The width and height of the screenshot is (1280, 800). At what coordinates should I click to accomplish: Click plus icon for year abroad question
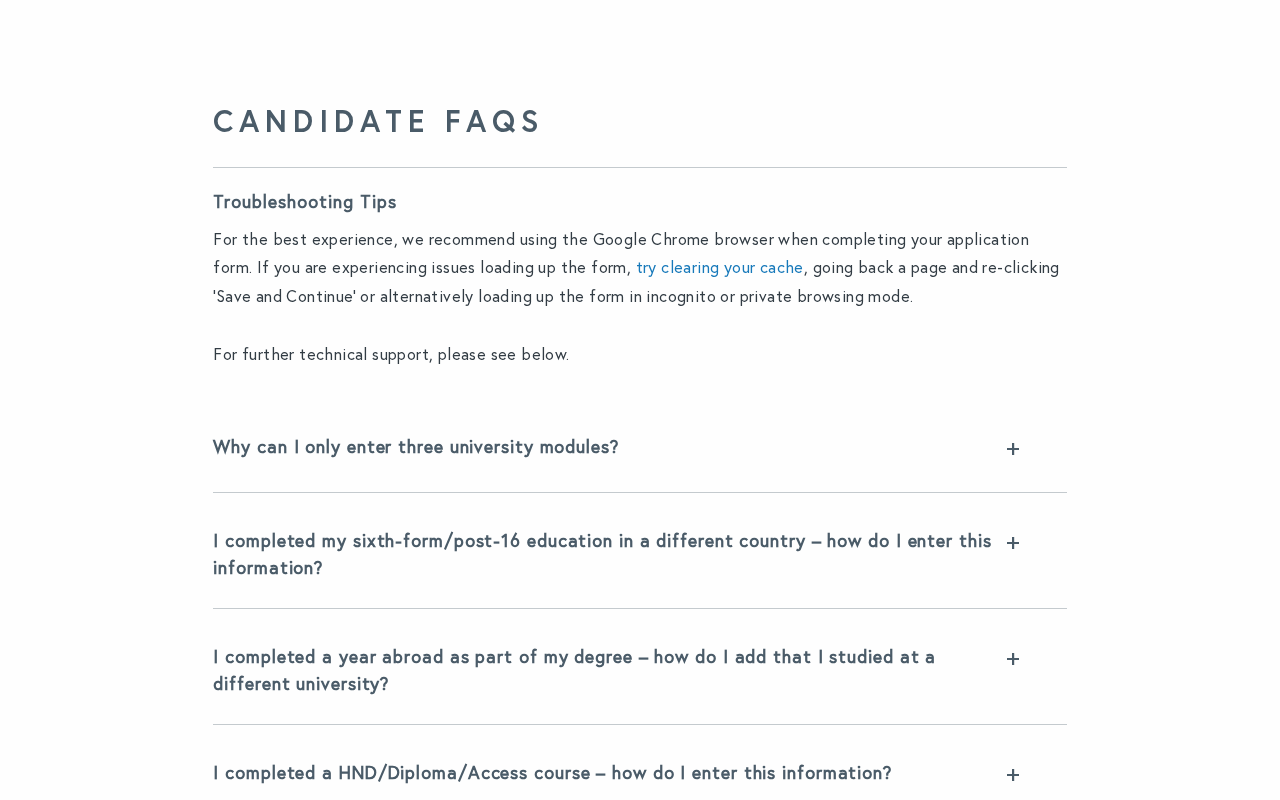[1013, 659]
